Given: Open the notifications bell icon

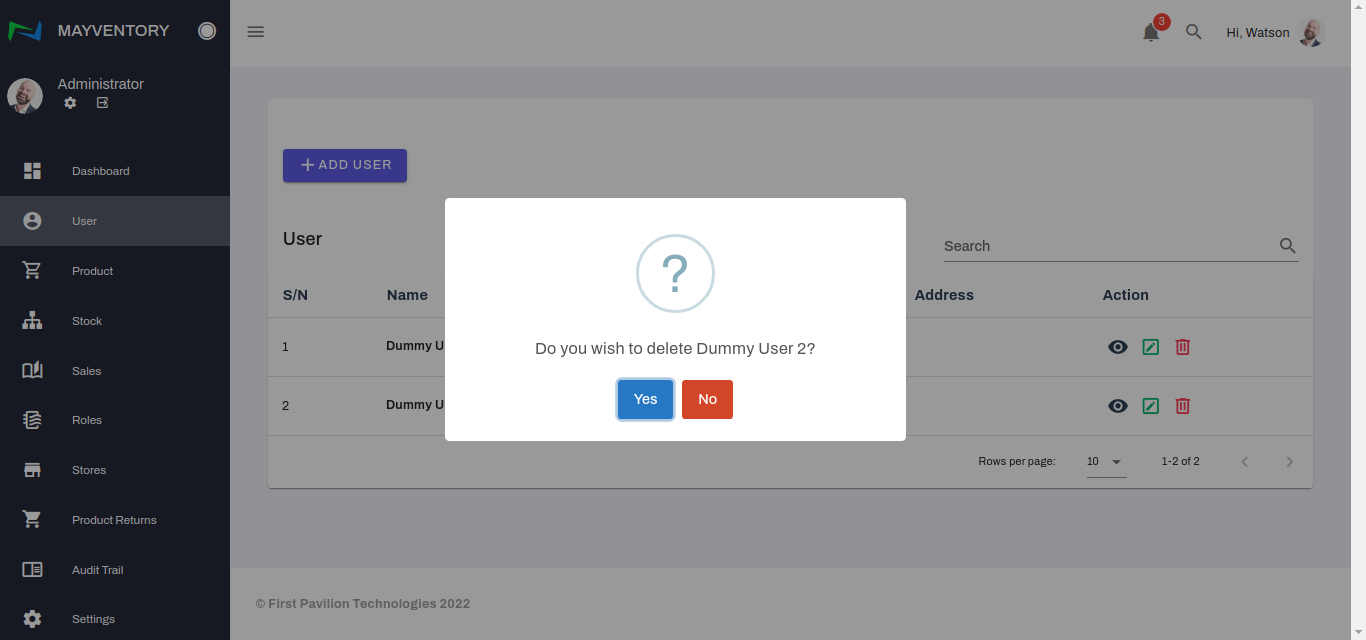Looking at the screenshot, I should click(x=1151, y=32).
